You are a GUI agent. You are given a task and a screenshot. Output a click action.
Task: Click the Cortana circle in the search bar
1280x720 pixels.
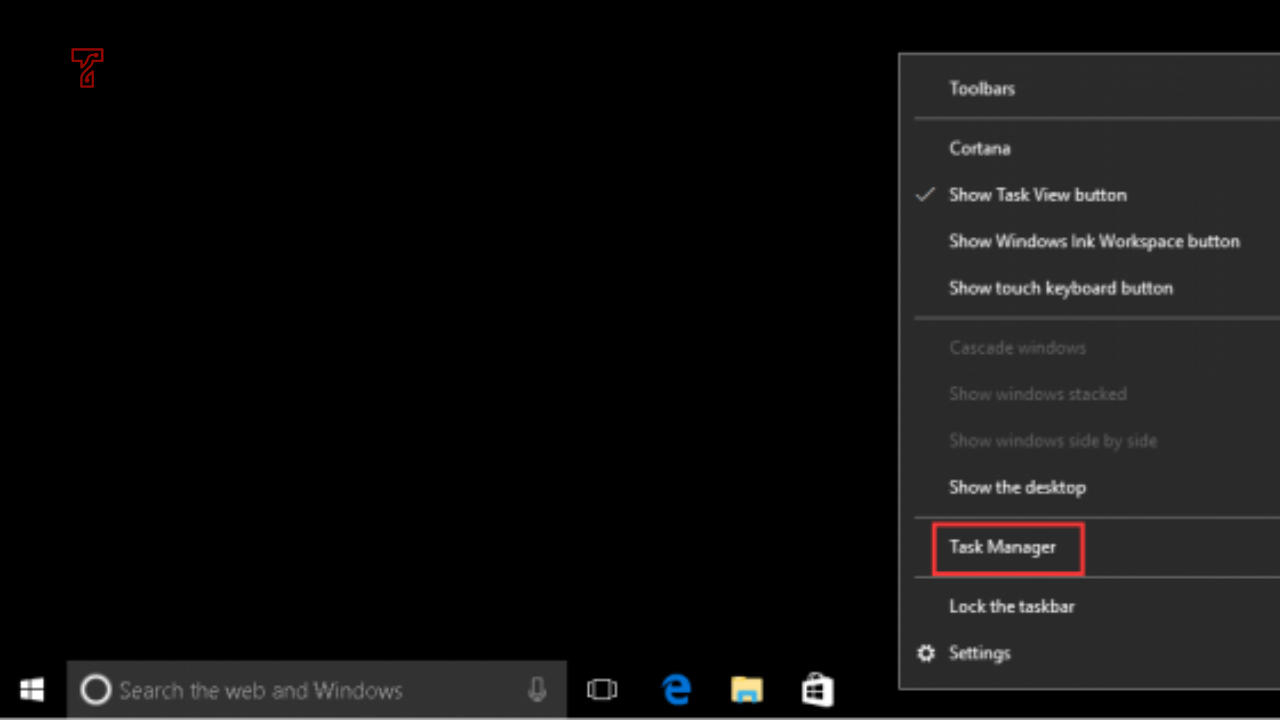pos(95,689)
